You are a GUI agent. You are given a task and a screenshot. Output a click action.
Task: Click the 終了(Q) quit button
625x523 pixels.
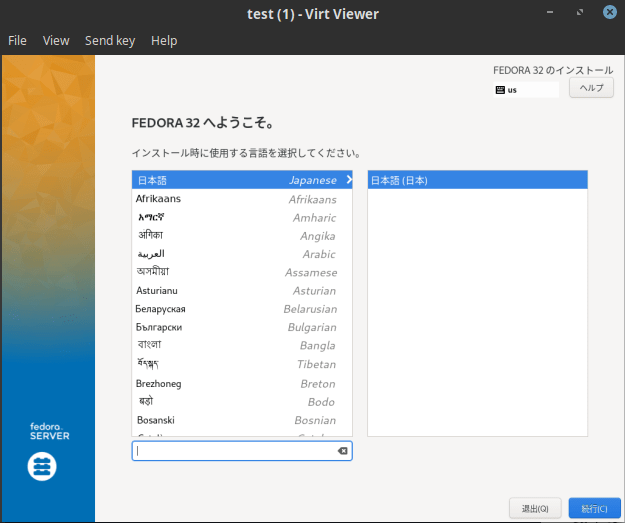pyautogui.click(x=535, y=509)
